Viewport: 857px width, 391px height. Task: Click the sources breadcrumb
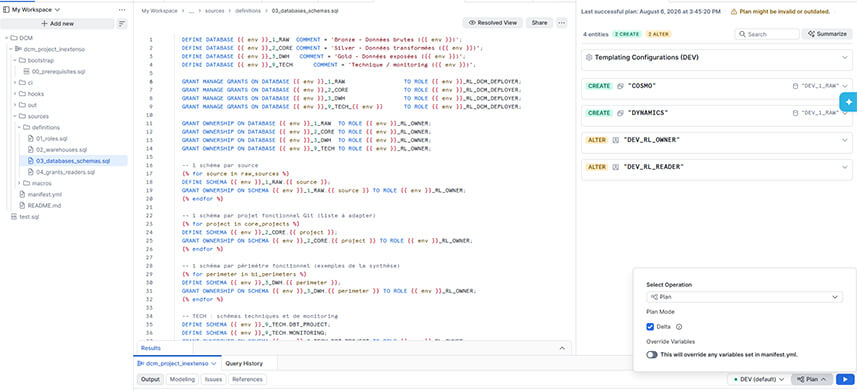coord(215,10)
